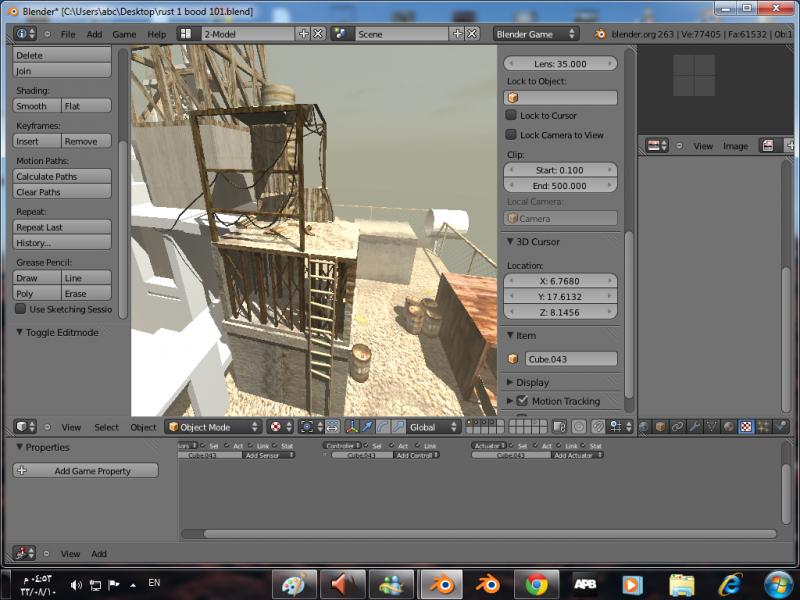
Task: Open the Blender Game engine dropdown
Action: [536, 33]
